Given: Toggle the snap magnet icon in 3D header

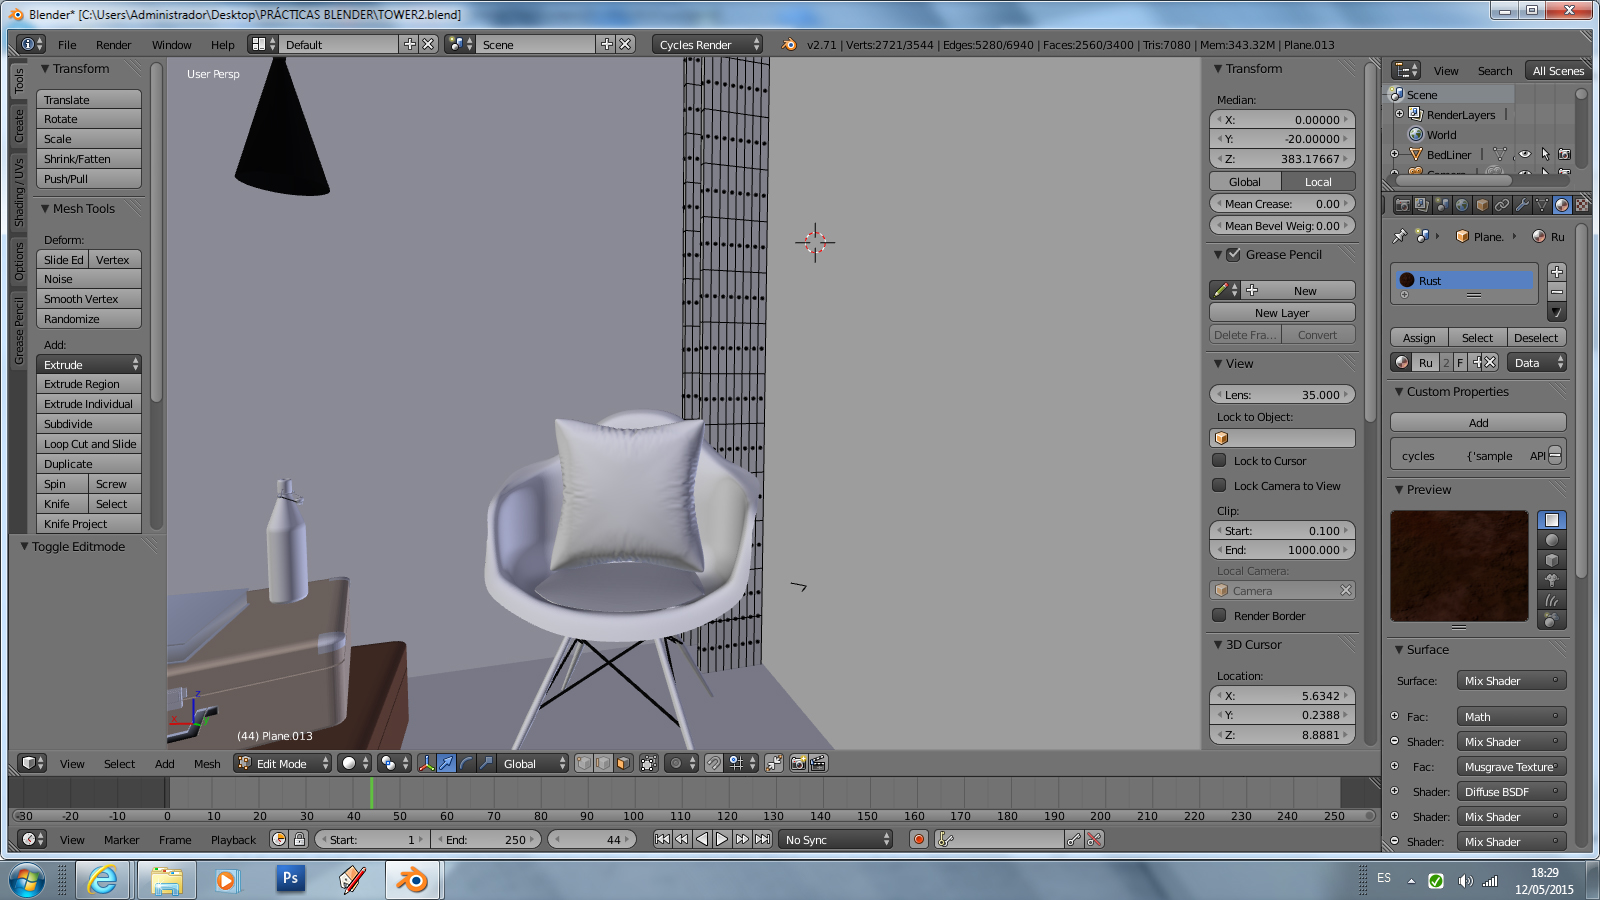Looking at the screenshot, I should [x=713, y=763].
